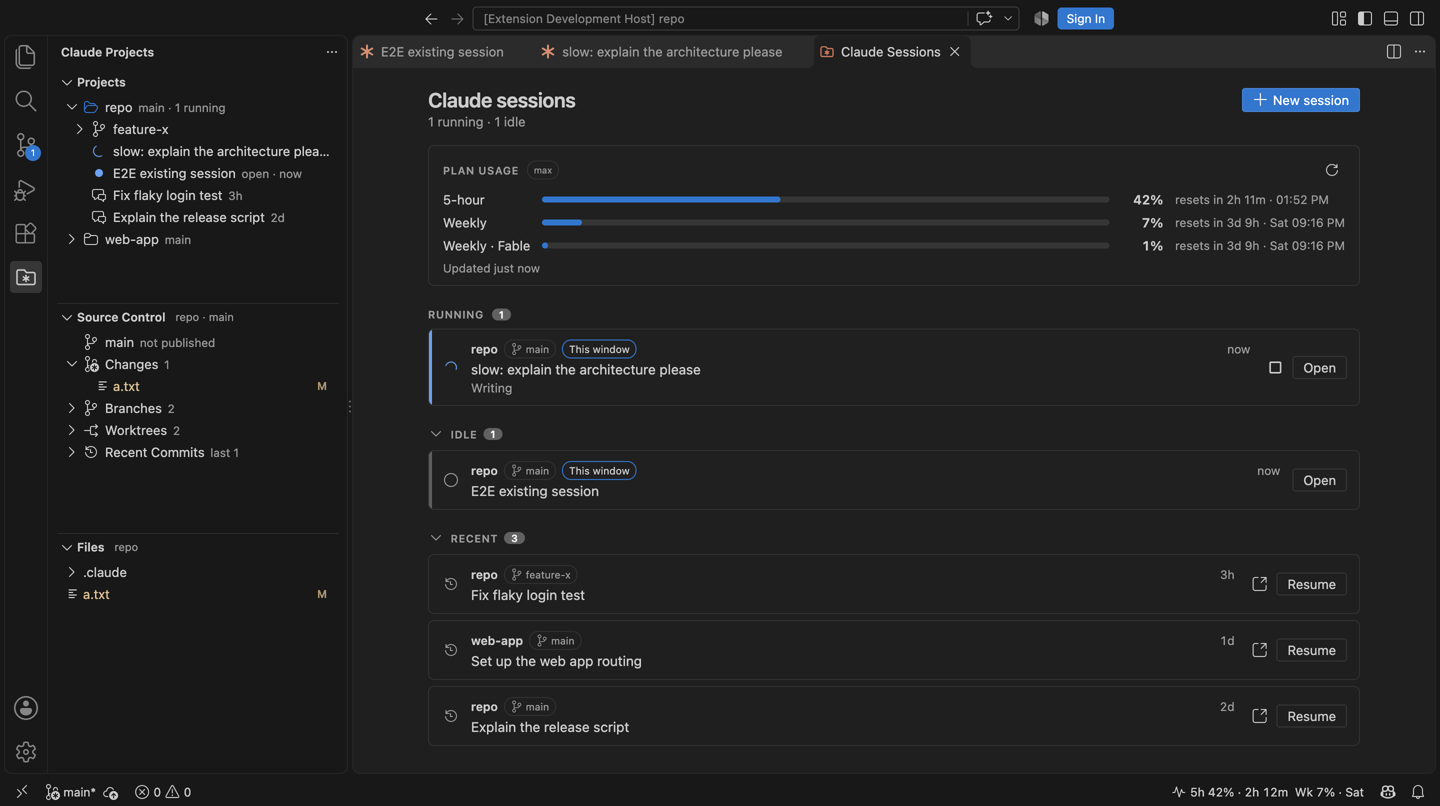Open the chat icon in title bar
The height and width of the screenshot is (806, 1440).
pos(984,19)
